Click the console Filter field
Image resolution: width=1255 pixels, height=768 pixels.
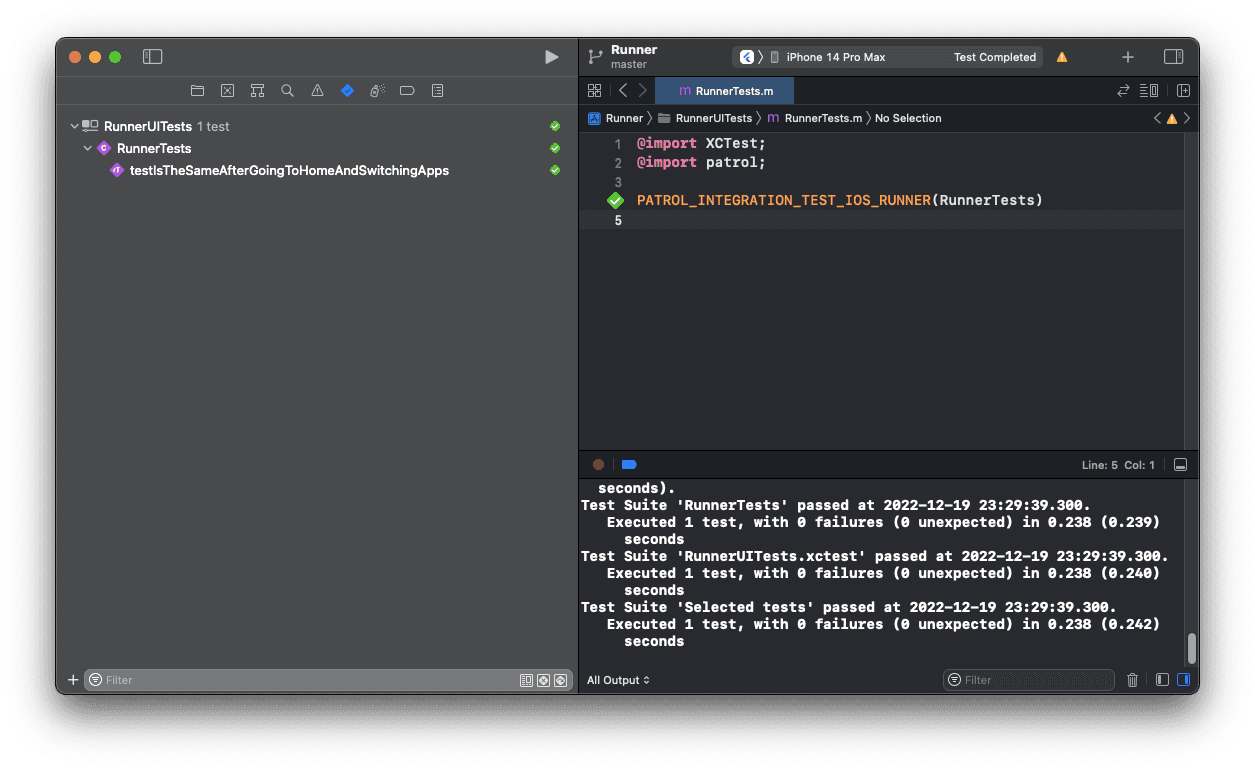[1028, 680]
